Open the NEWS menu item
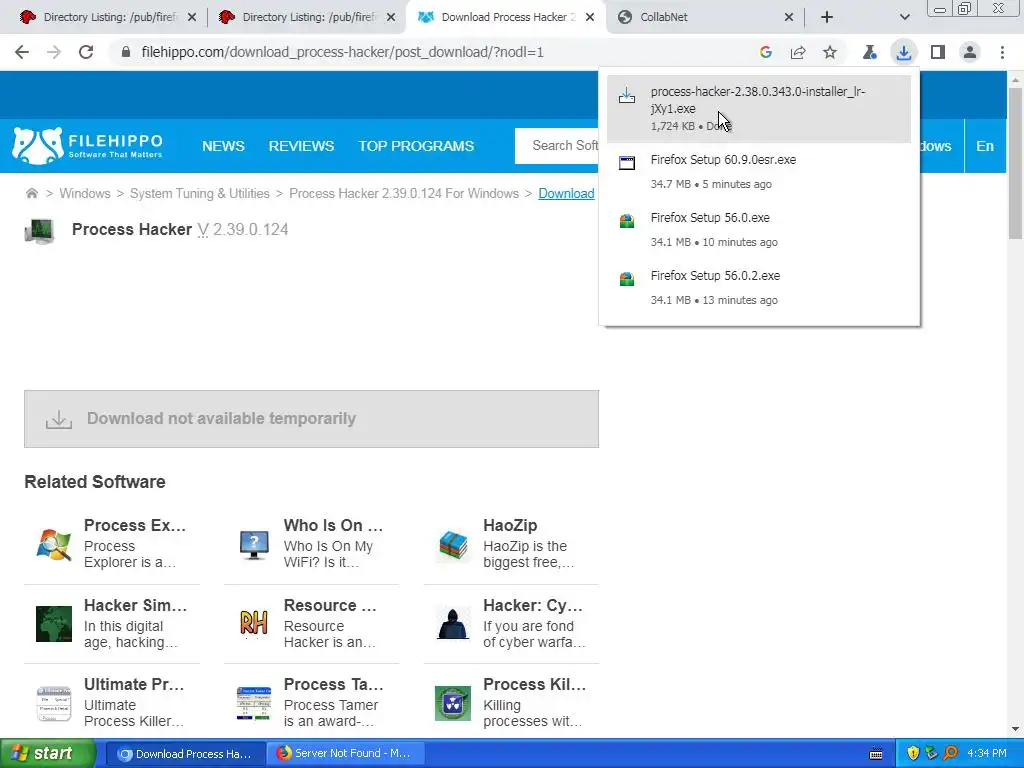Viewport: 1024px width, 768px height. (x=223, y=146)
